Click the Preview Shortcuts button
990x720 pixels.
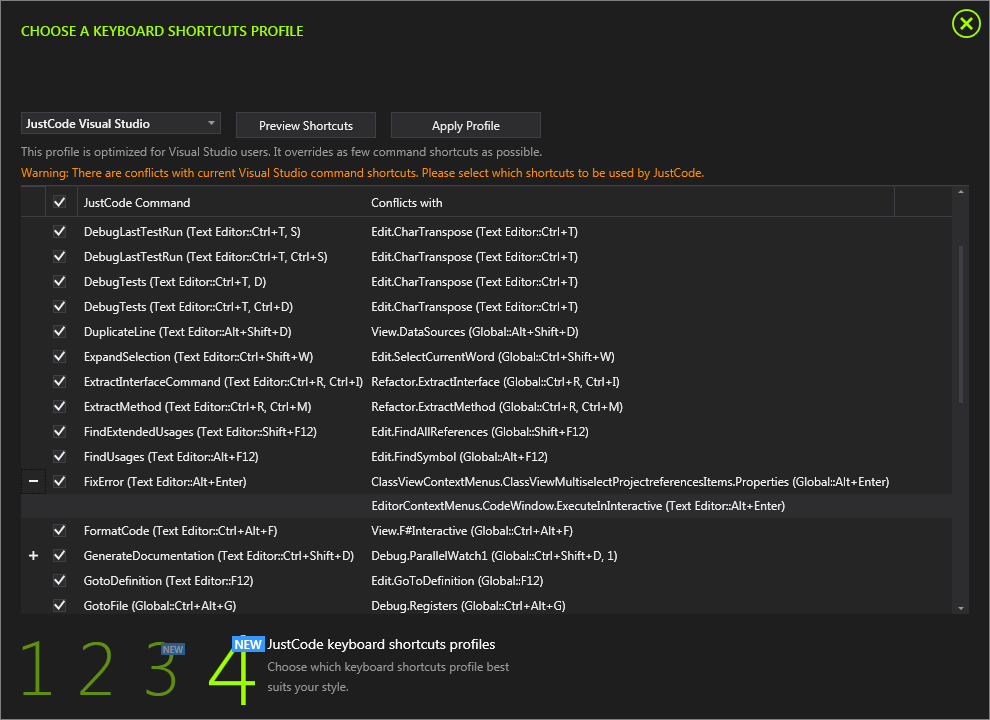coord(306,125)
